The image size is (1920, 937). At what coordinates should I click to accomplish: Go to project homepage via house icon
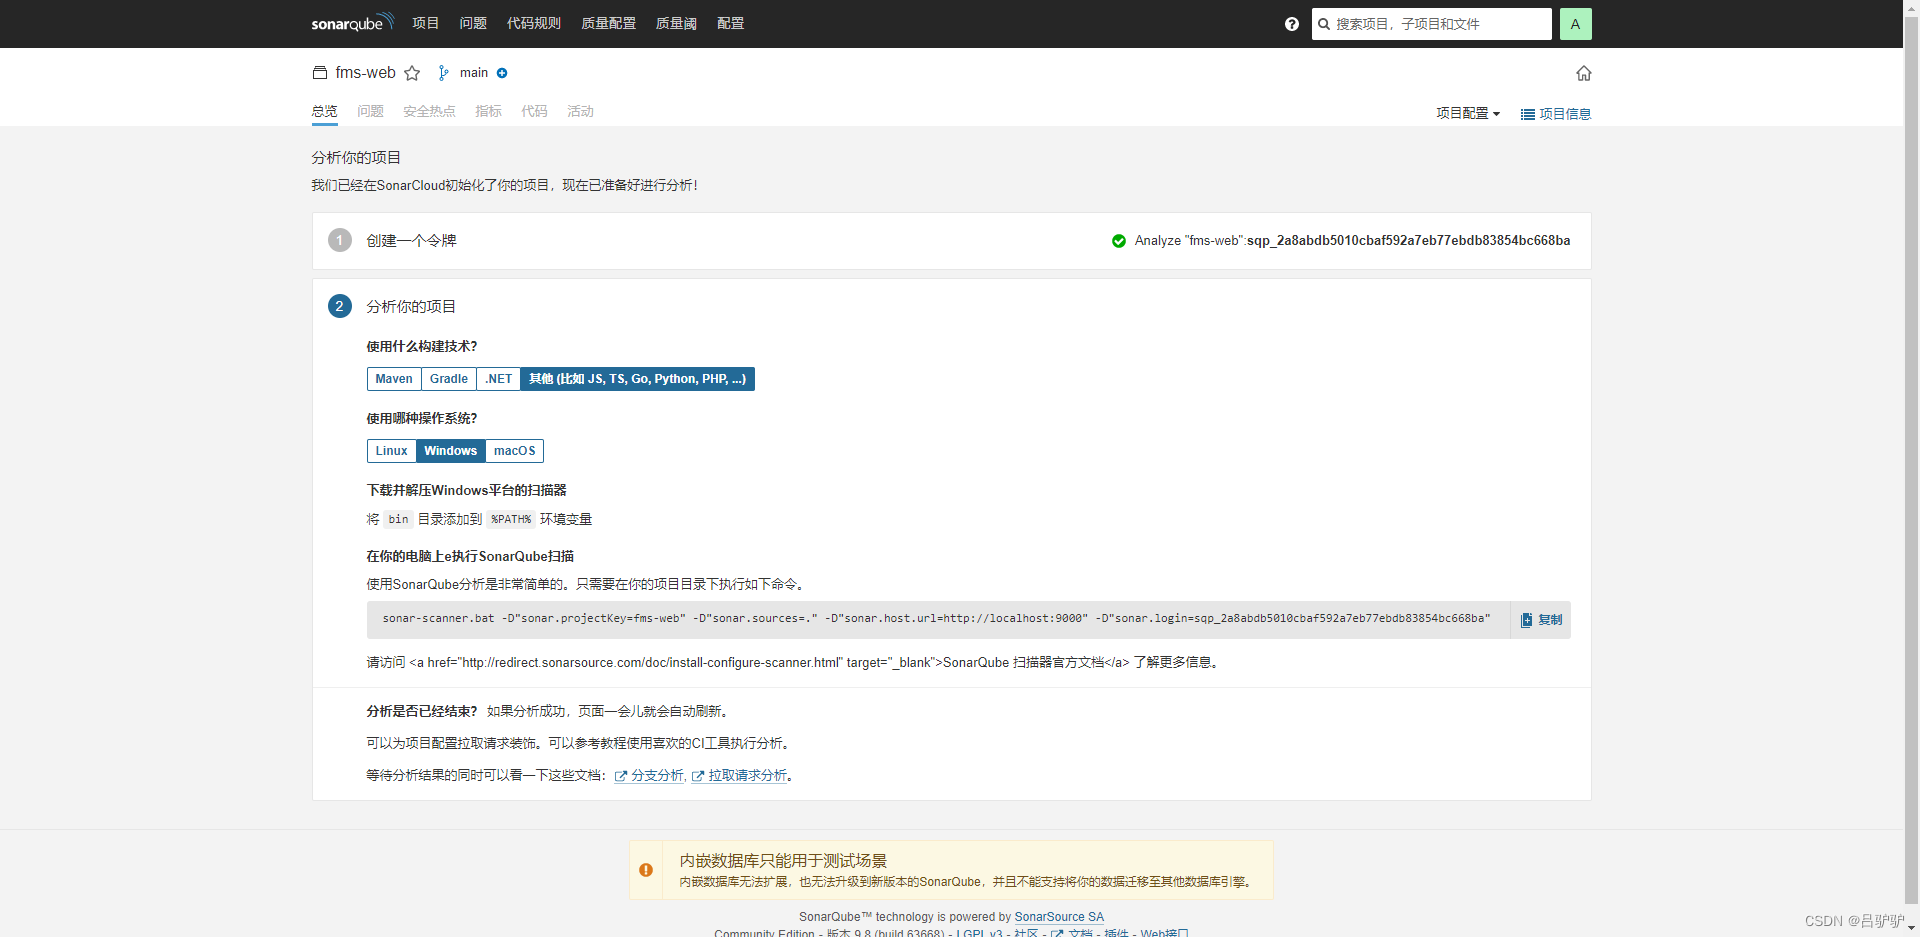point(1584,73)
